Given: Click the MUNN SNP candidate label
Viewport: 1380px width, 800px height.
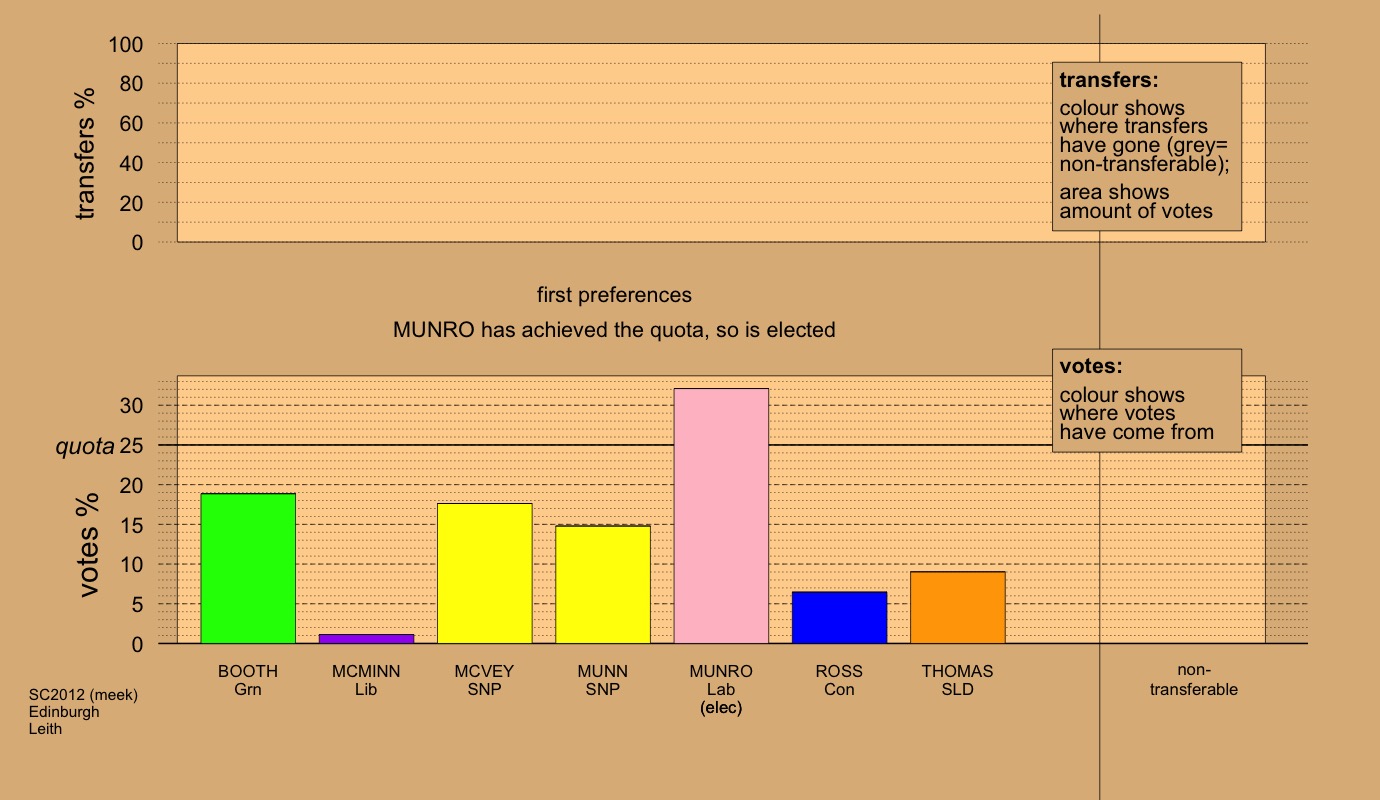Looking at the screenshot, I should pyautogui.click(x=603, y=680).
